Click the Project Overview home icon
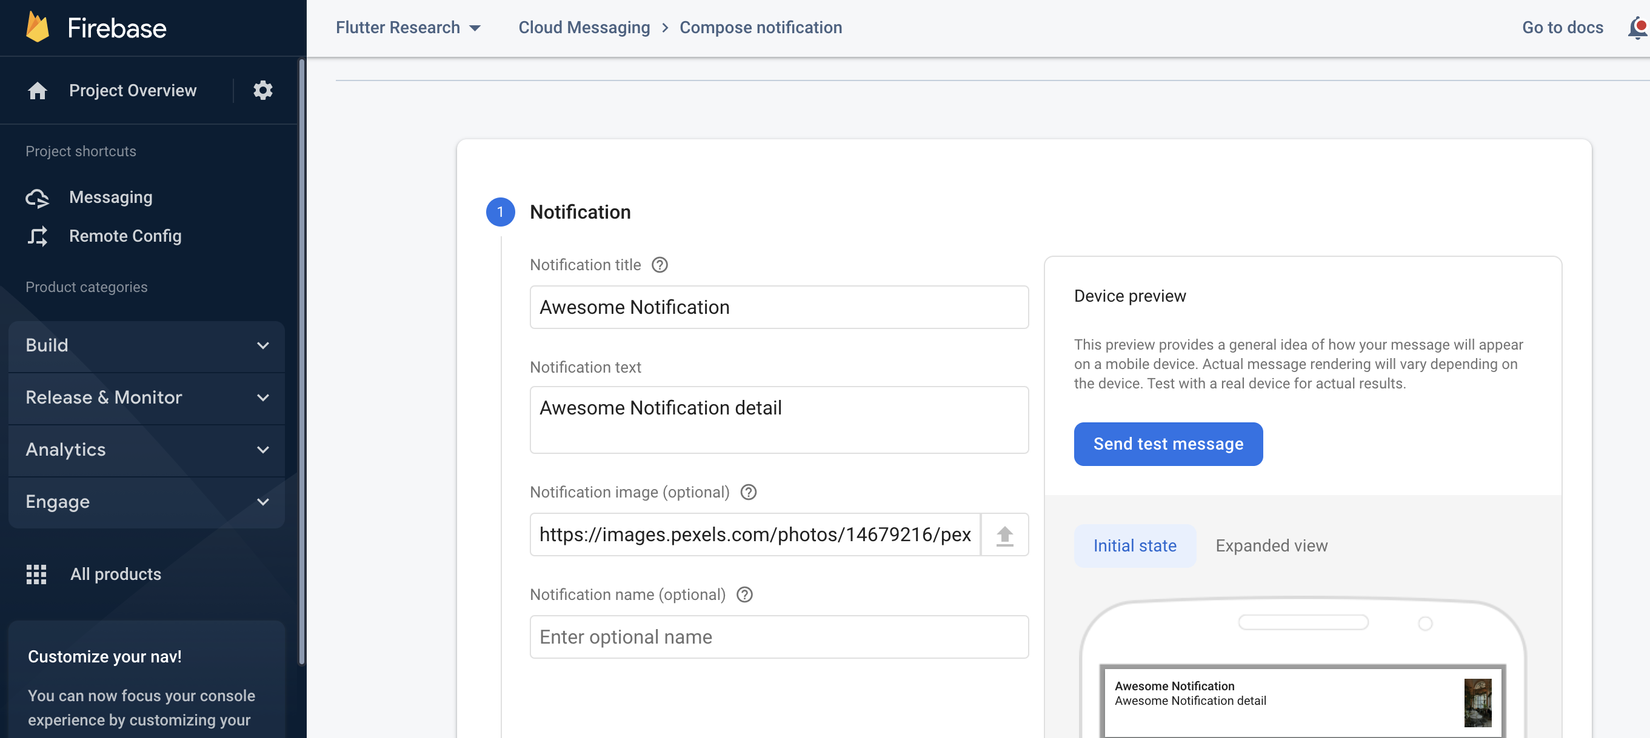Viewport: 1650px width, 738px height. point(38,91)
